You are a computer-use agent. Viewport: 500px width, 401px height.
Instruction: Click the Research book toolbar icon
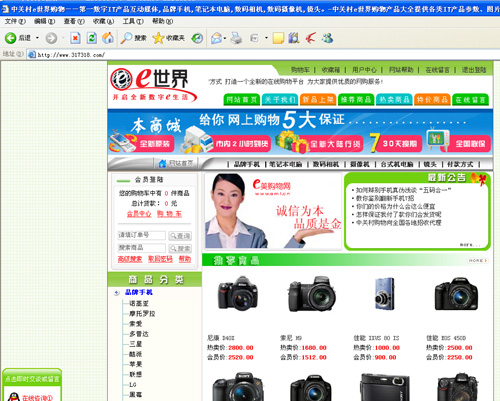(294, 38)
